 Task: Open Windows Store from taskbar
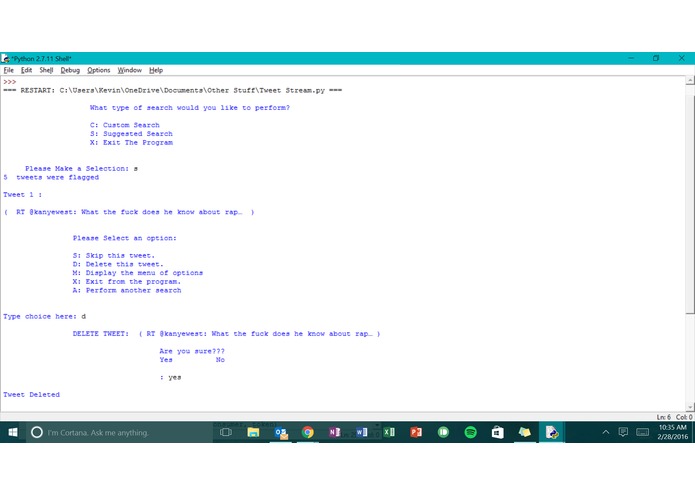click(498, 432)
